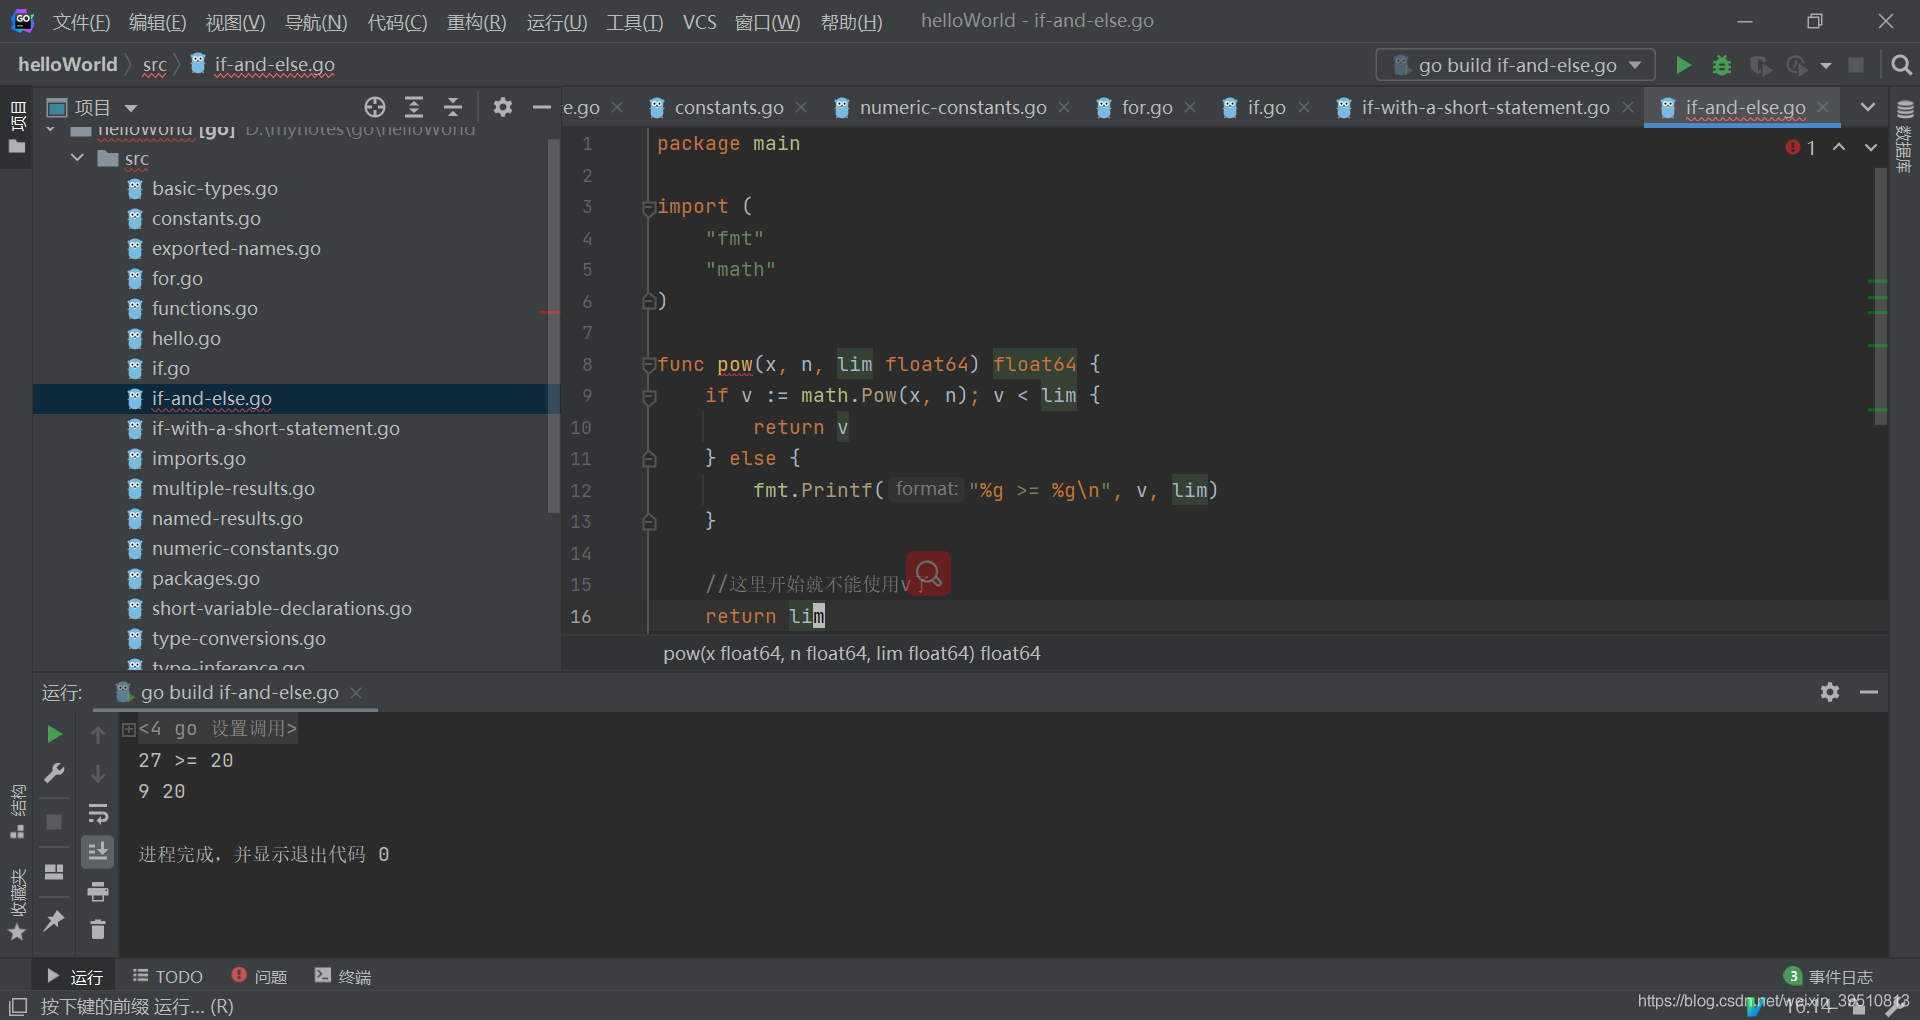
Task: Go to previous highlighted error arrow
Action: [x=1839, y=147]
